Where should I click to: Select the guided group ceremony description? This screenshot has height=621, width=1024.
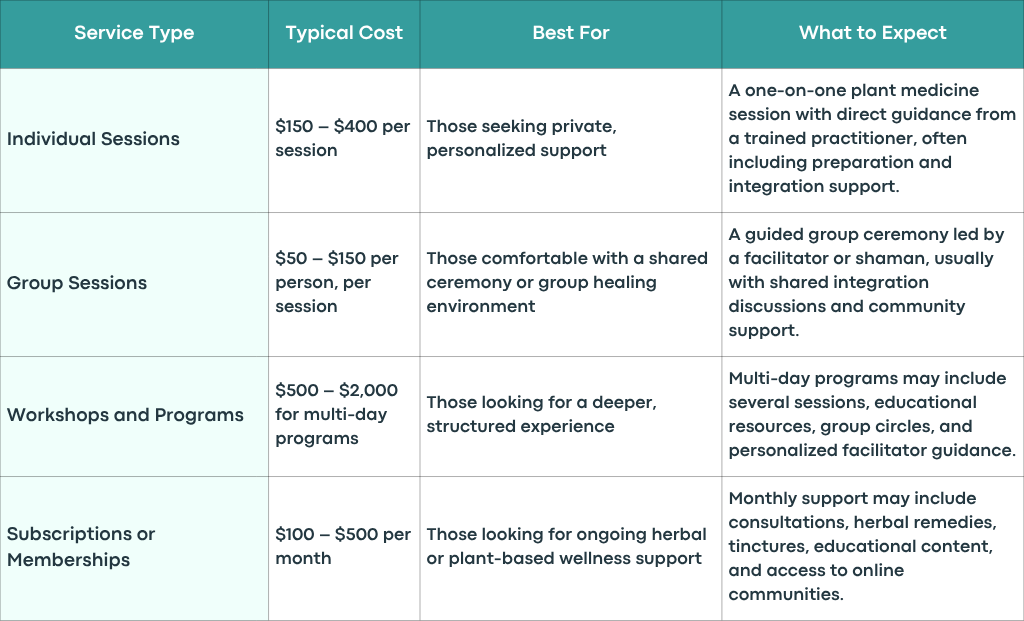[867, 282]
